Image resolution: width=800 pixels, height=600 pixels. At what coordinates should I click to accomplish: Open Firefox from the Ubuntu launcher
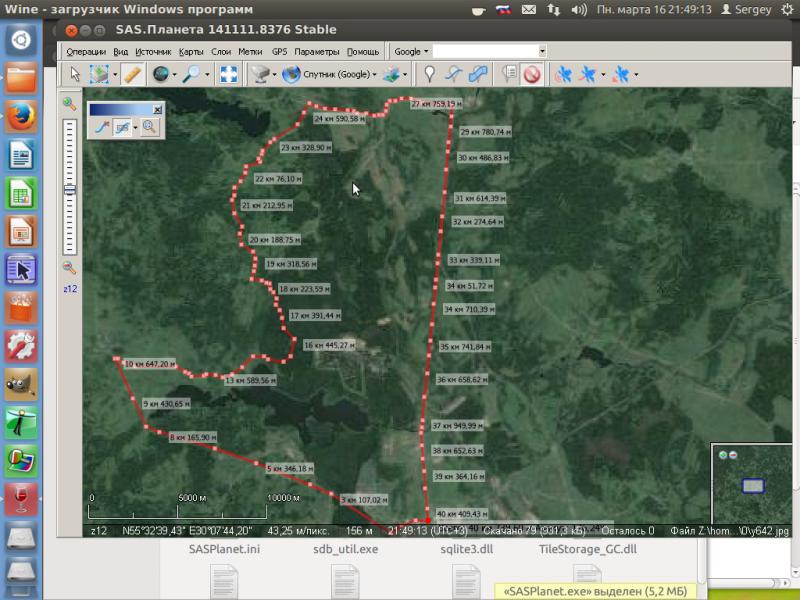[21, 116]
